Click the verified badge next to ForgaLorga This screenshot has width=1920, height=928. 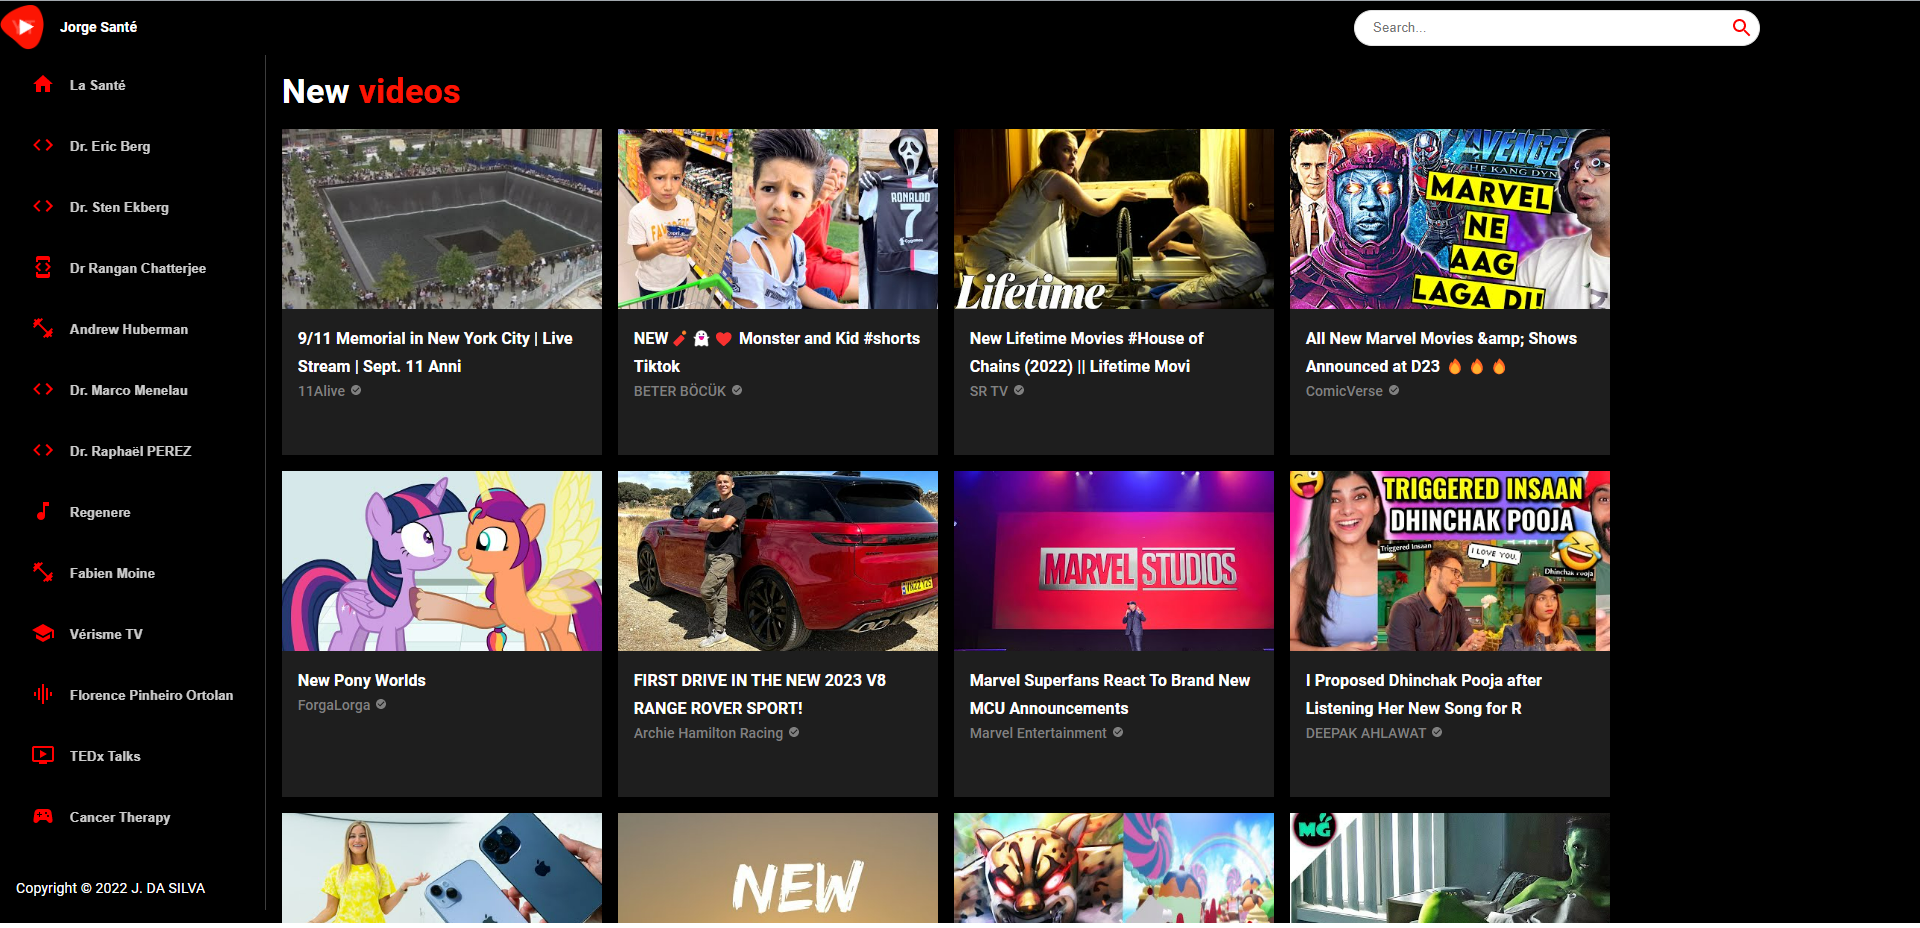pyautogui.click(x=381, y=704)
